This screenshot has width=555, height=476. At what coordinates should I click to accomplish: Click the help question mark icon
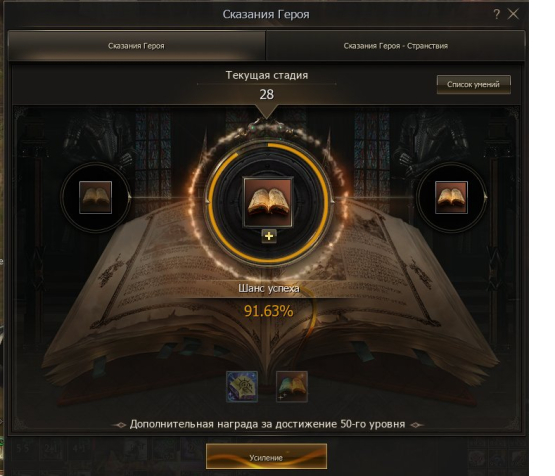tap(496, 14)
